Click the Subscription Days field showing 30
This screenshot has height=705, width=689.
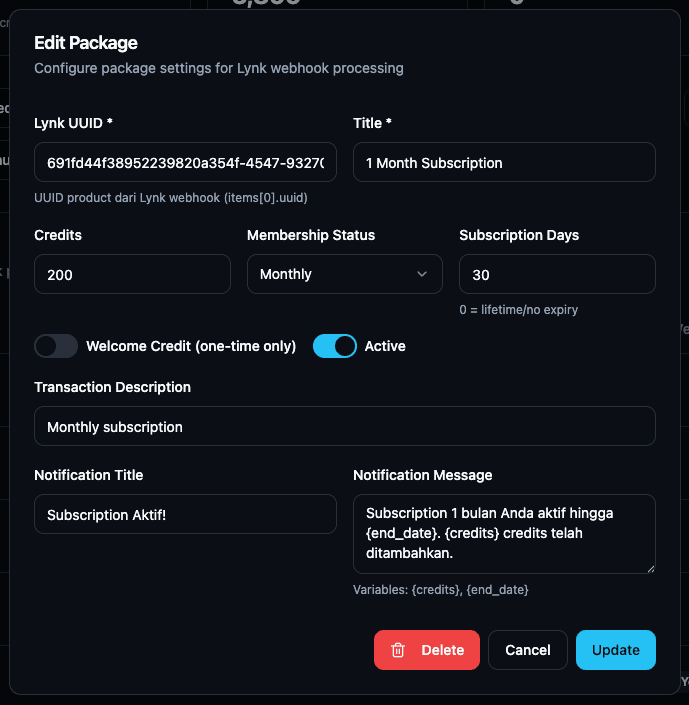coord(557,274)
